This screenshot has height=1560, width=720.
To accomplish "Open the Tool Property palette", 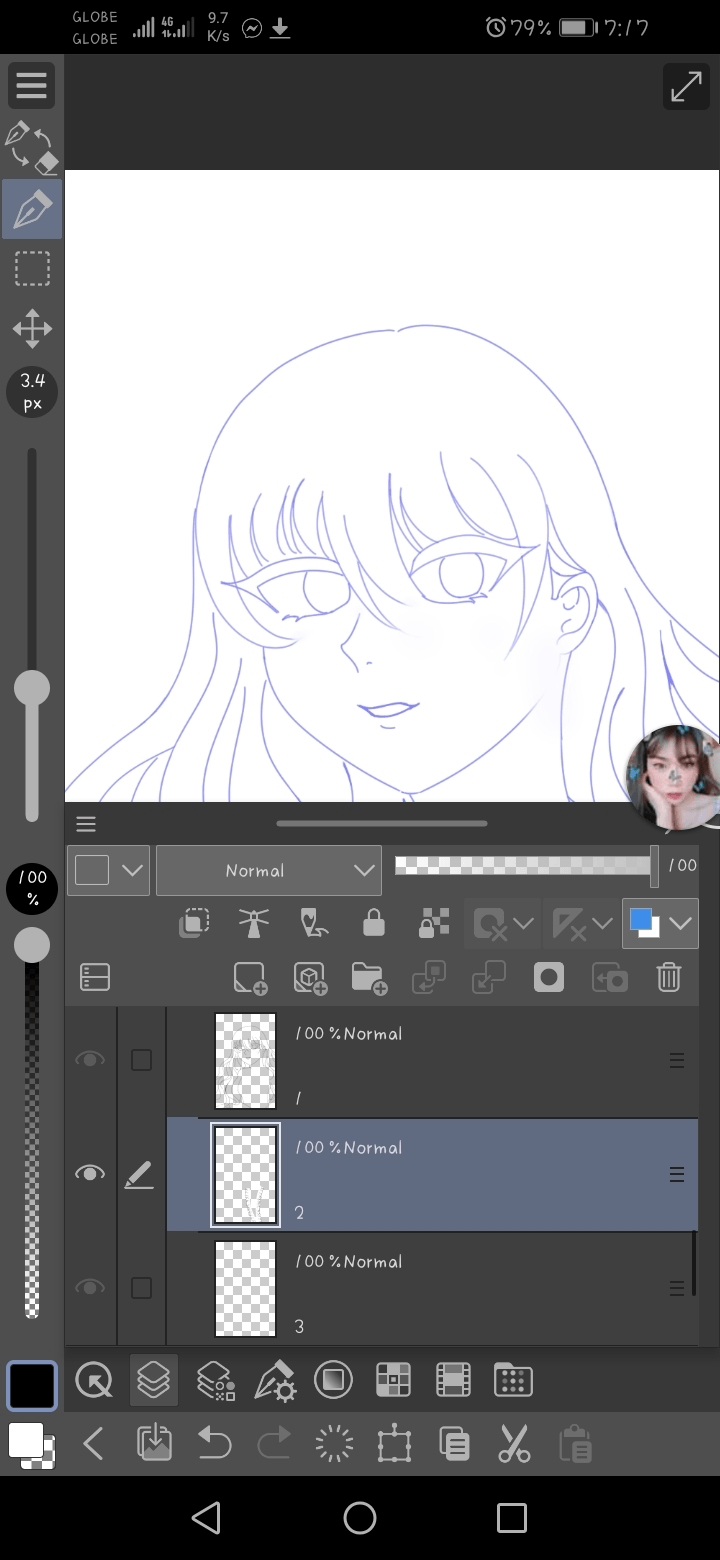I will pos(274,1381).
